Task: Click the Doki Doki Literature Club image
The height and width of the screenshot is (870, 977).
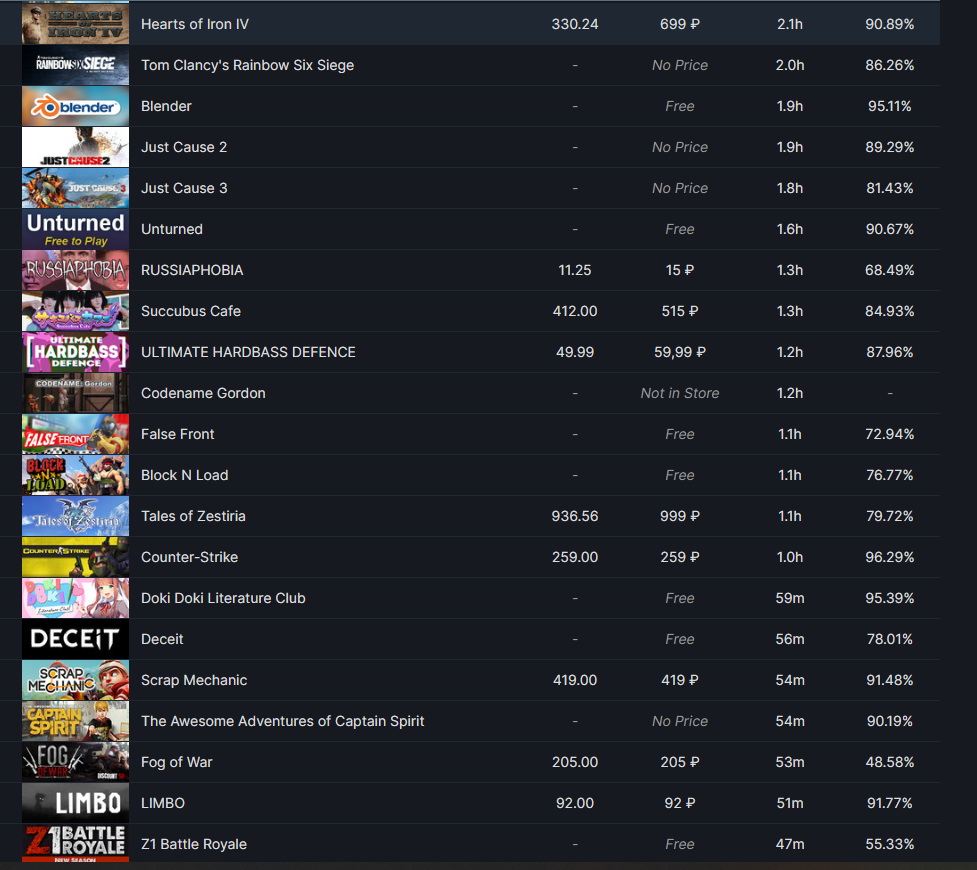Action: pyautogui.click(x=75, y=598)
